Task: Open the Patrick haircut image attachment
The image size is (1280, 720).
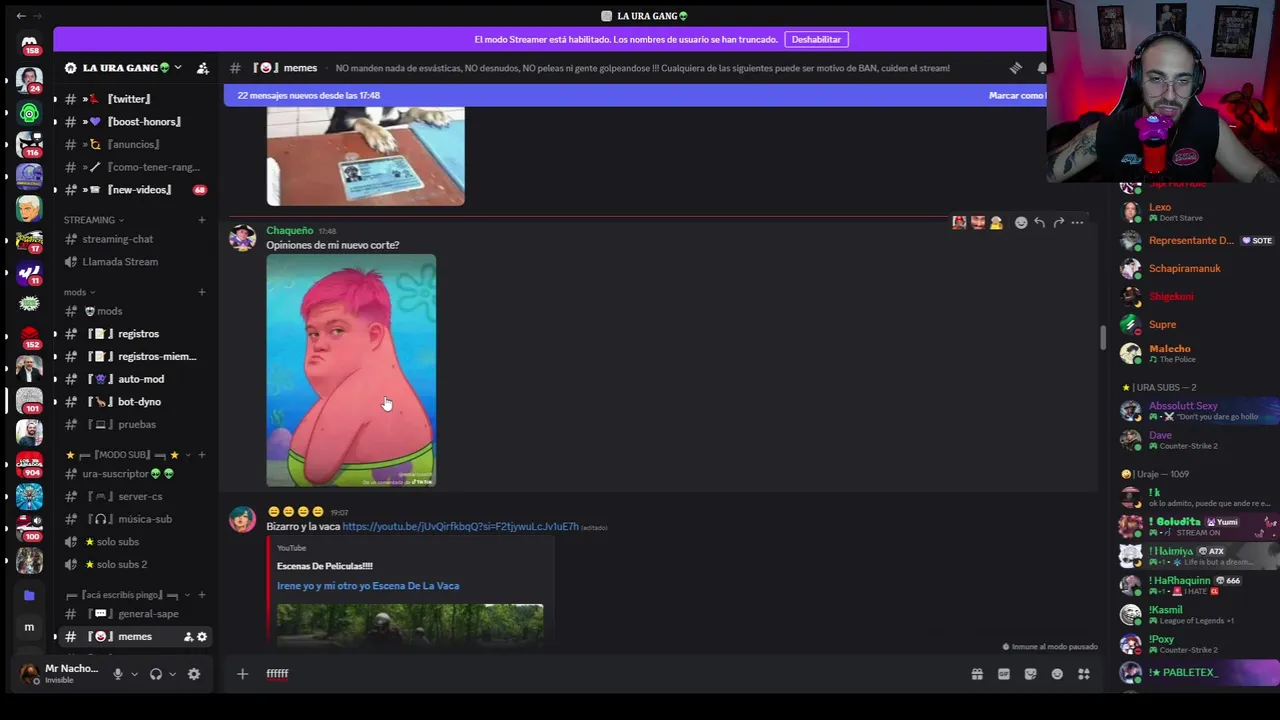Action: [351, 370]
